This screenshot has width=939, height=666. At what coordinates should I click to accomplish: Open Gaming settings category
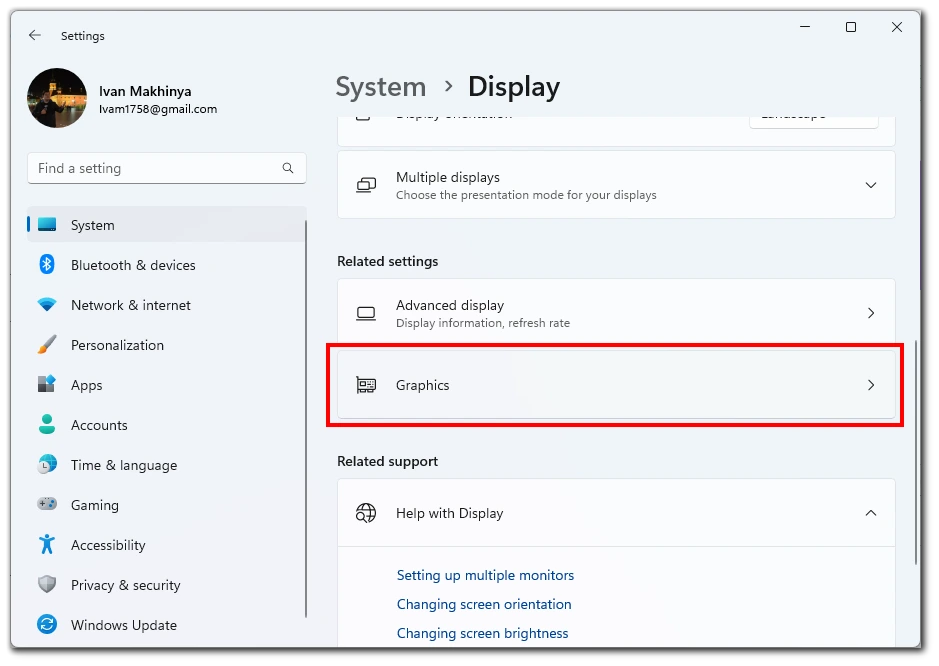coord(166,505)
